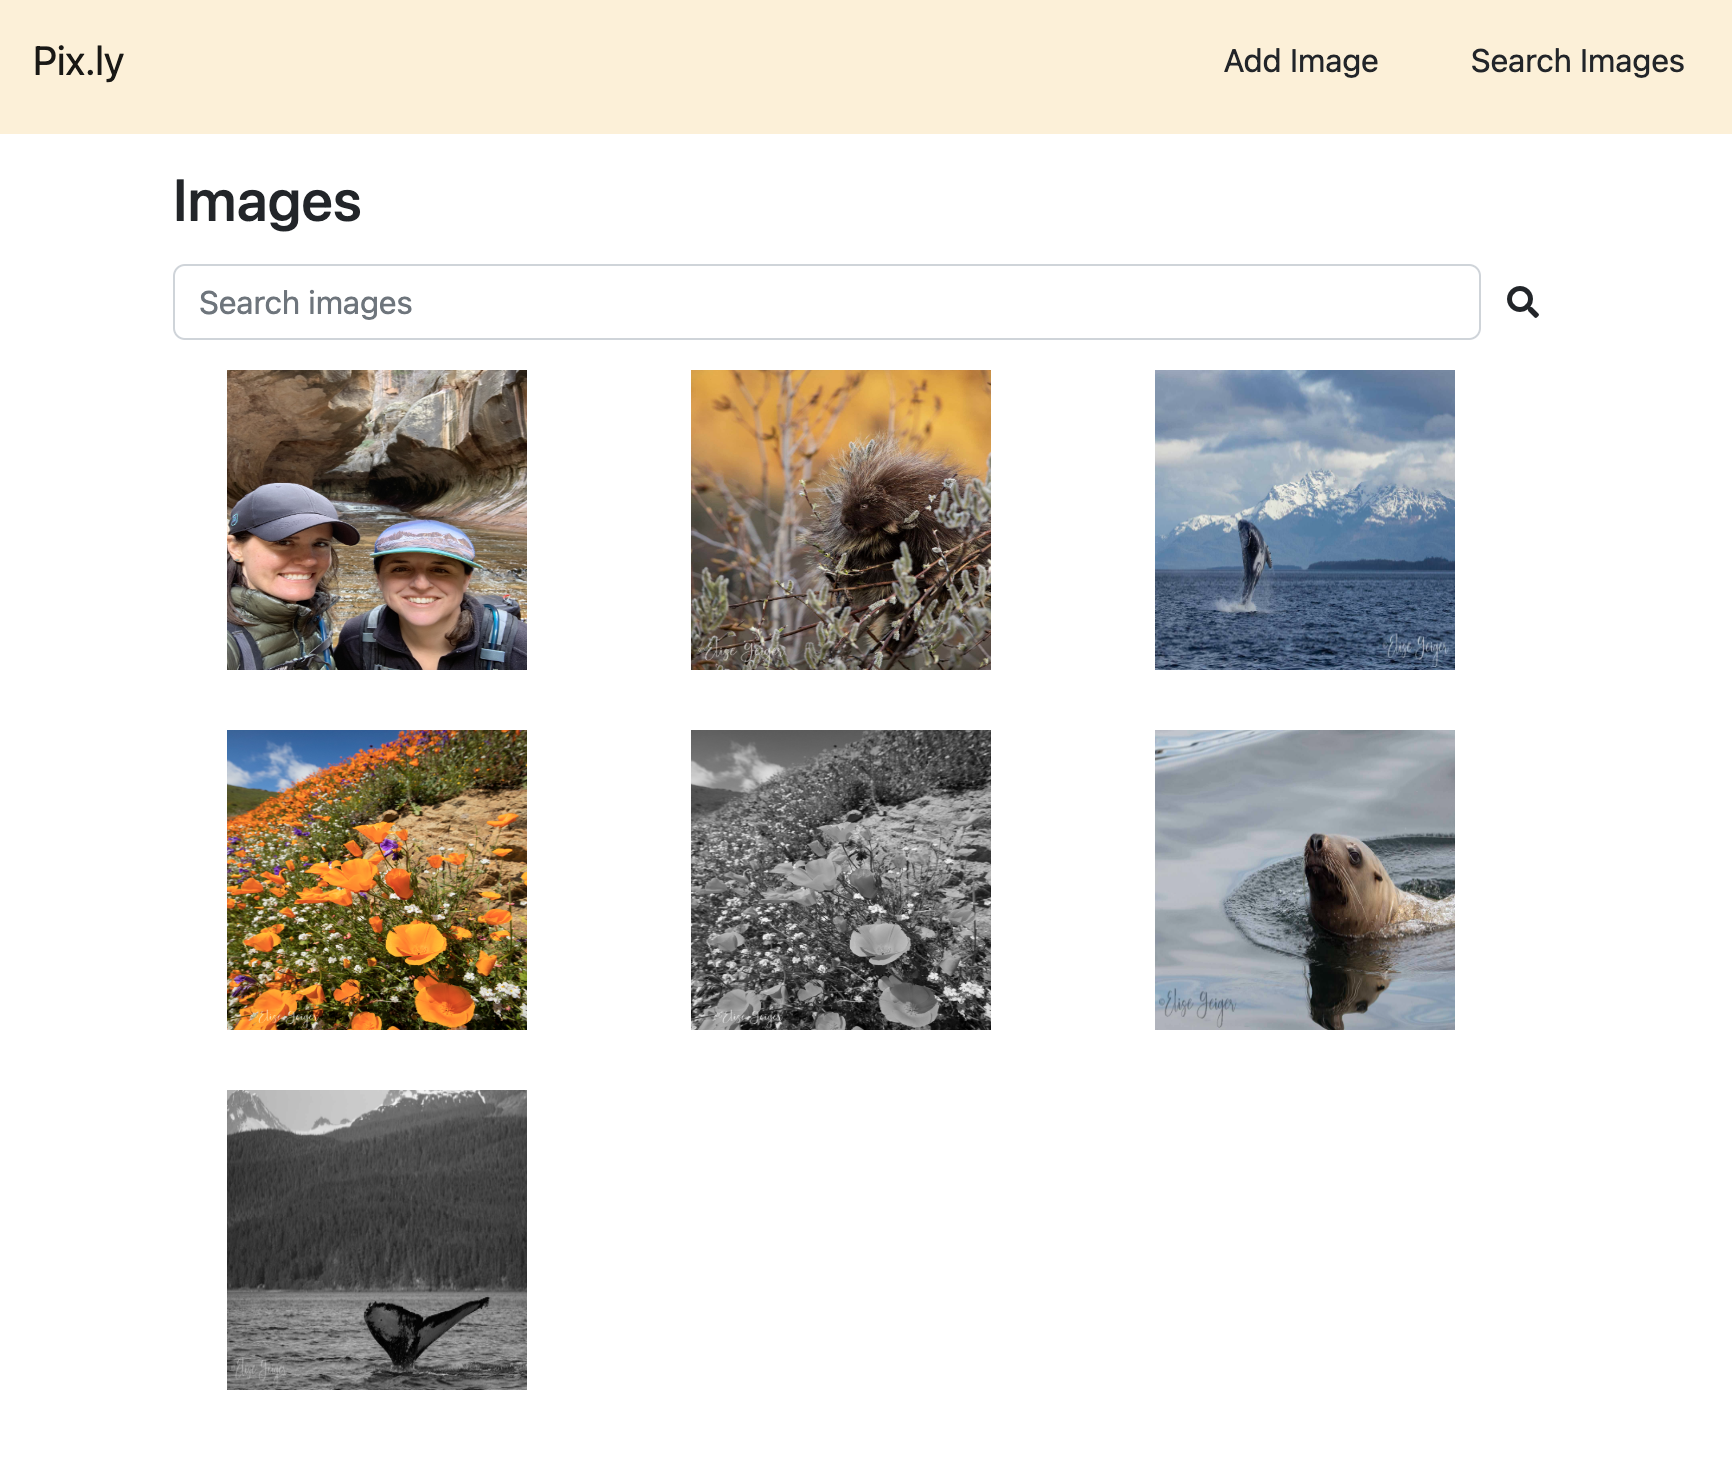Select the first thumbnail in the gallery

coord(376,520)
